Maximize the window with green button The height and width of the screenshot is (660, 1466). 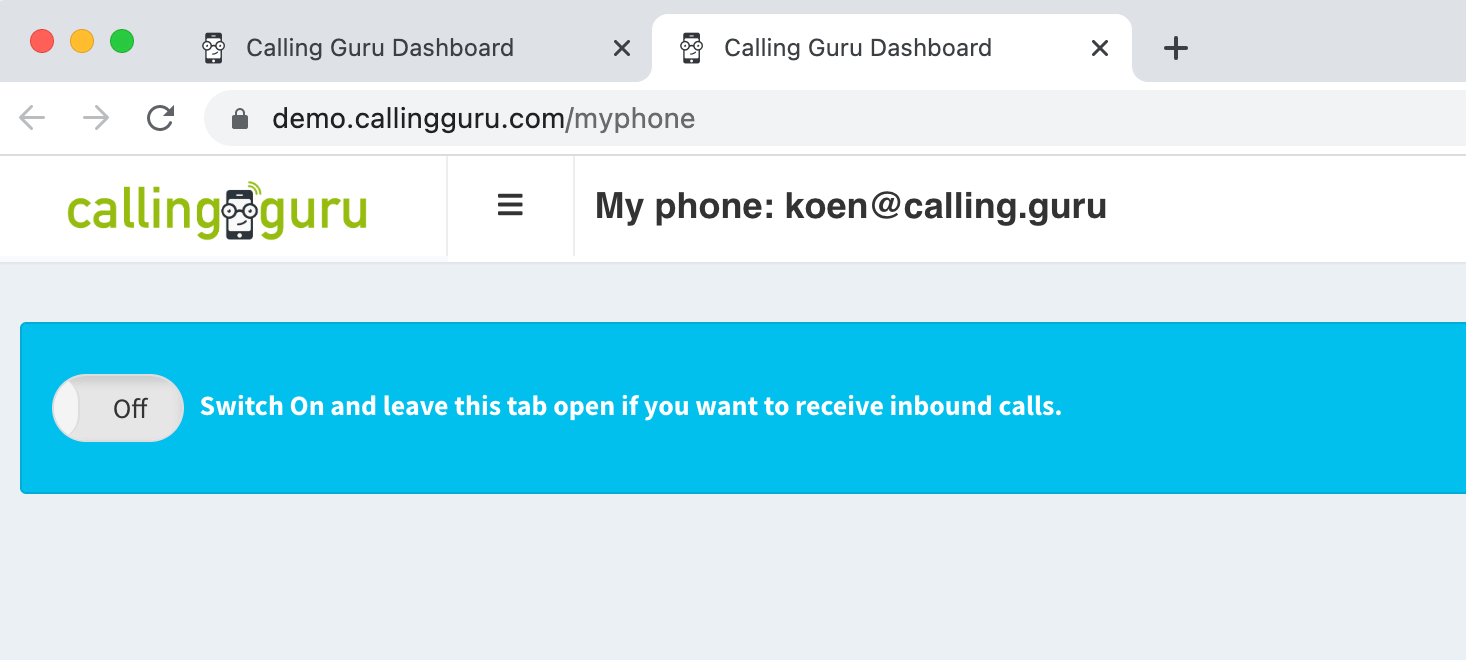coord(122,42)
